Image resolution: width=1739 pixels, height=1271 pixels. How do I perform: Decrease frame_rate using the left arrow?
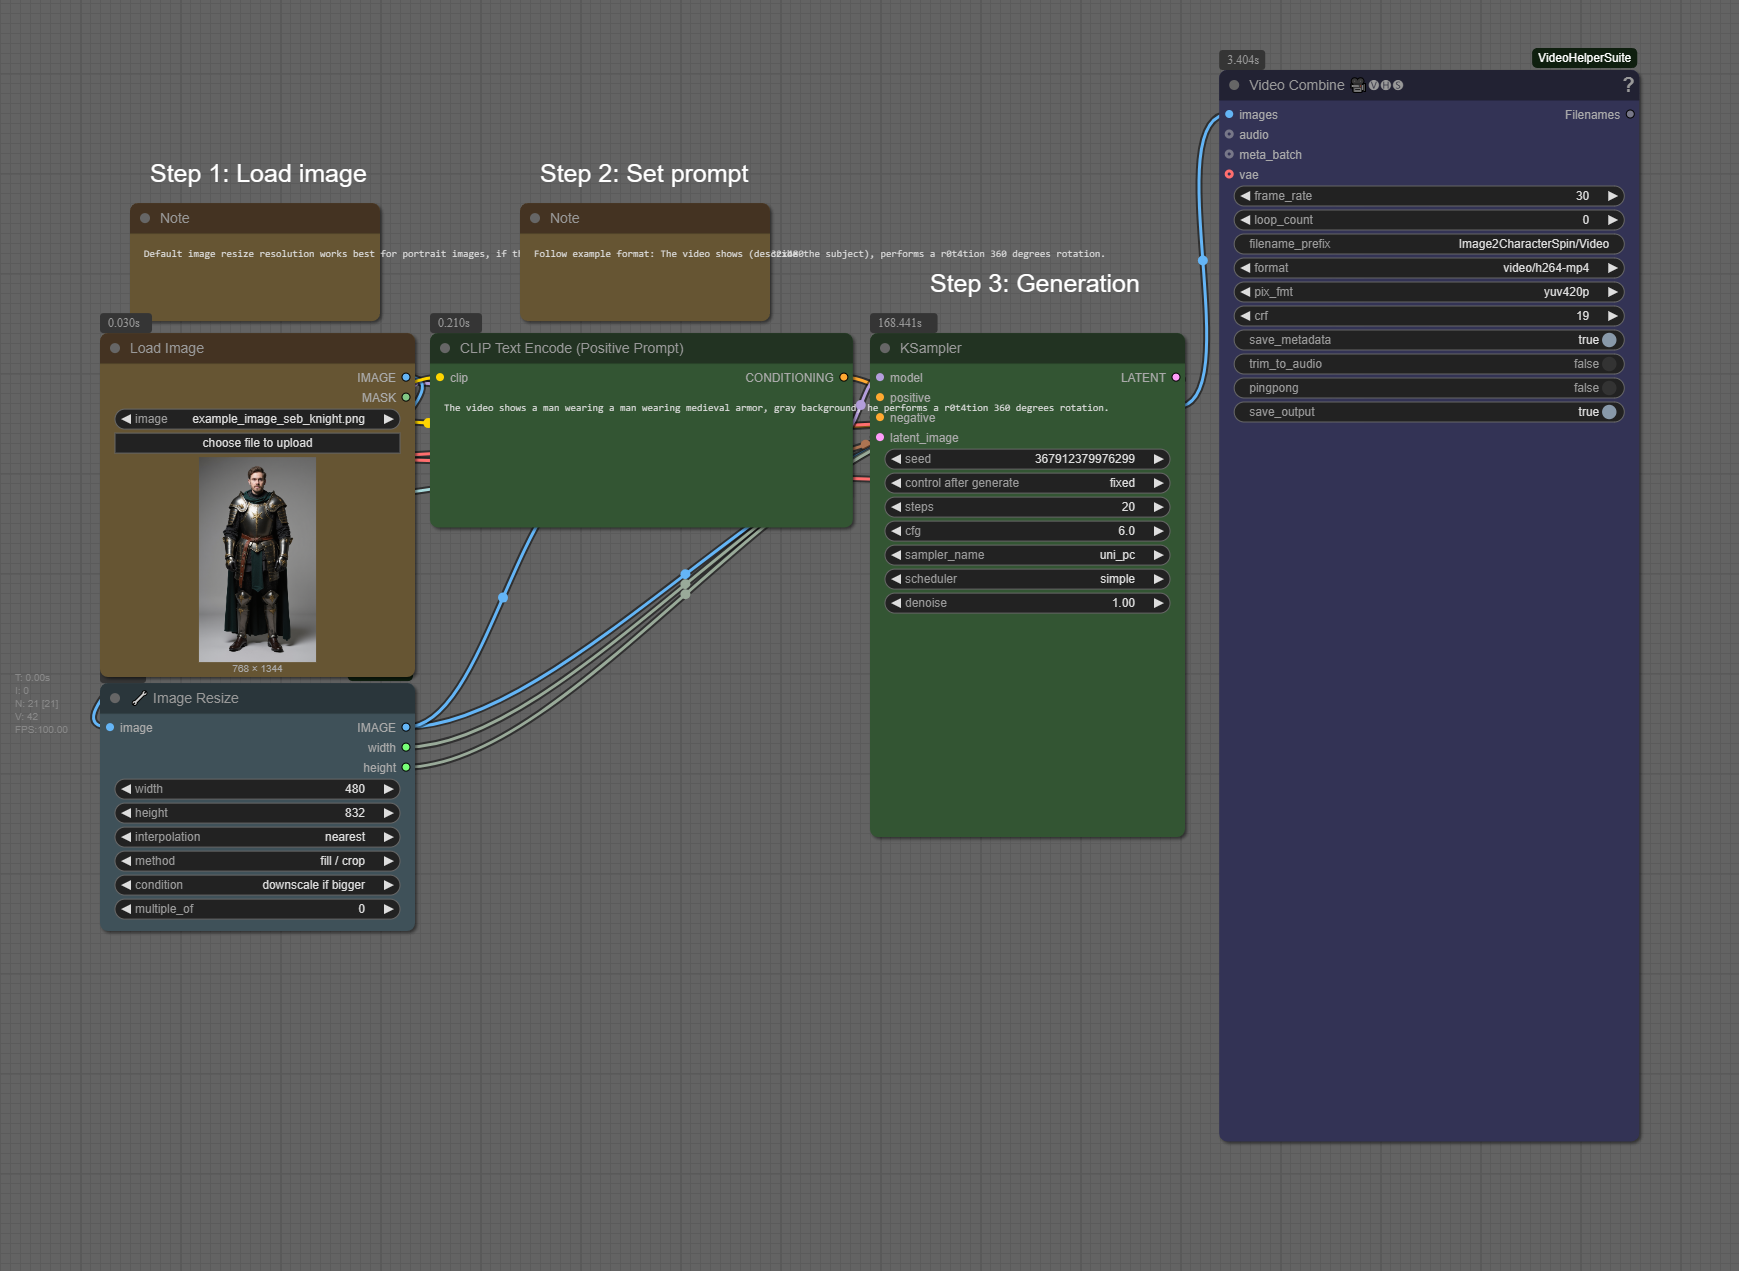click(1245, 196)
